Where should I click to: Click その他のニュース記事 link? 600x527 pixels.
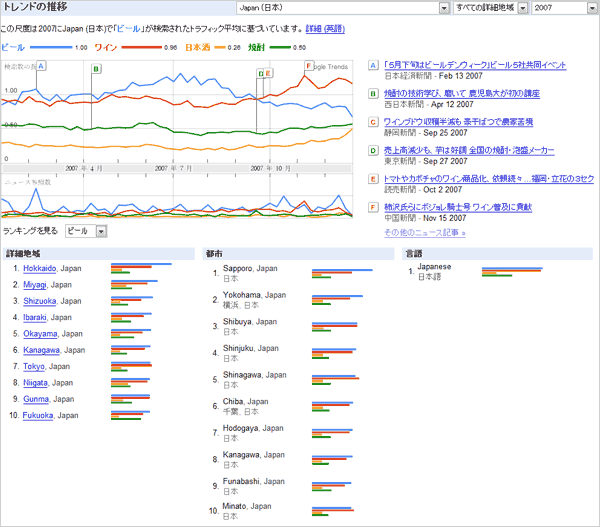point(425,233)
